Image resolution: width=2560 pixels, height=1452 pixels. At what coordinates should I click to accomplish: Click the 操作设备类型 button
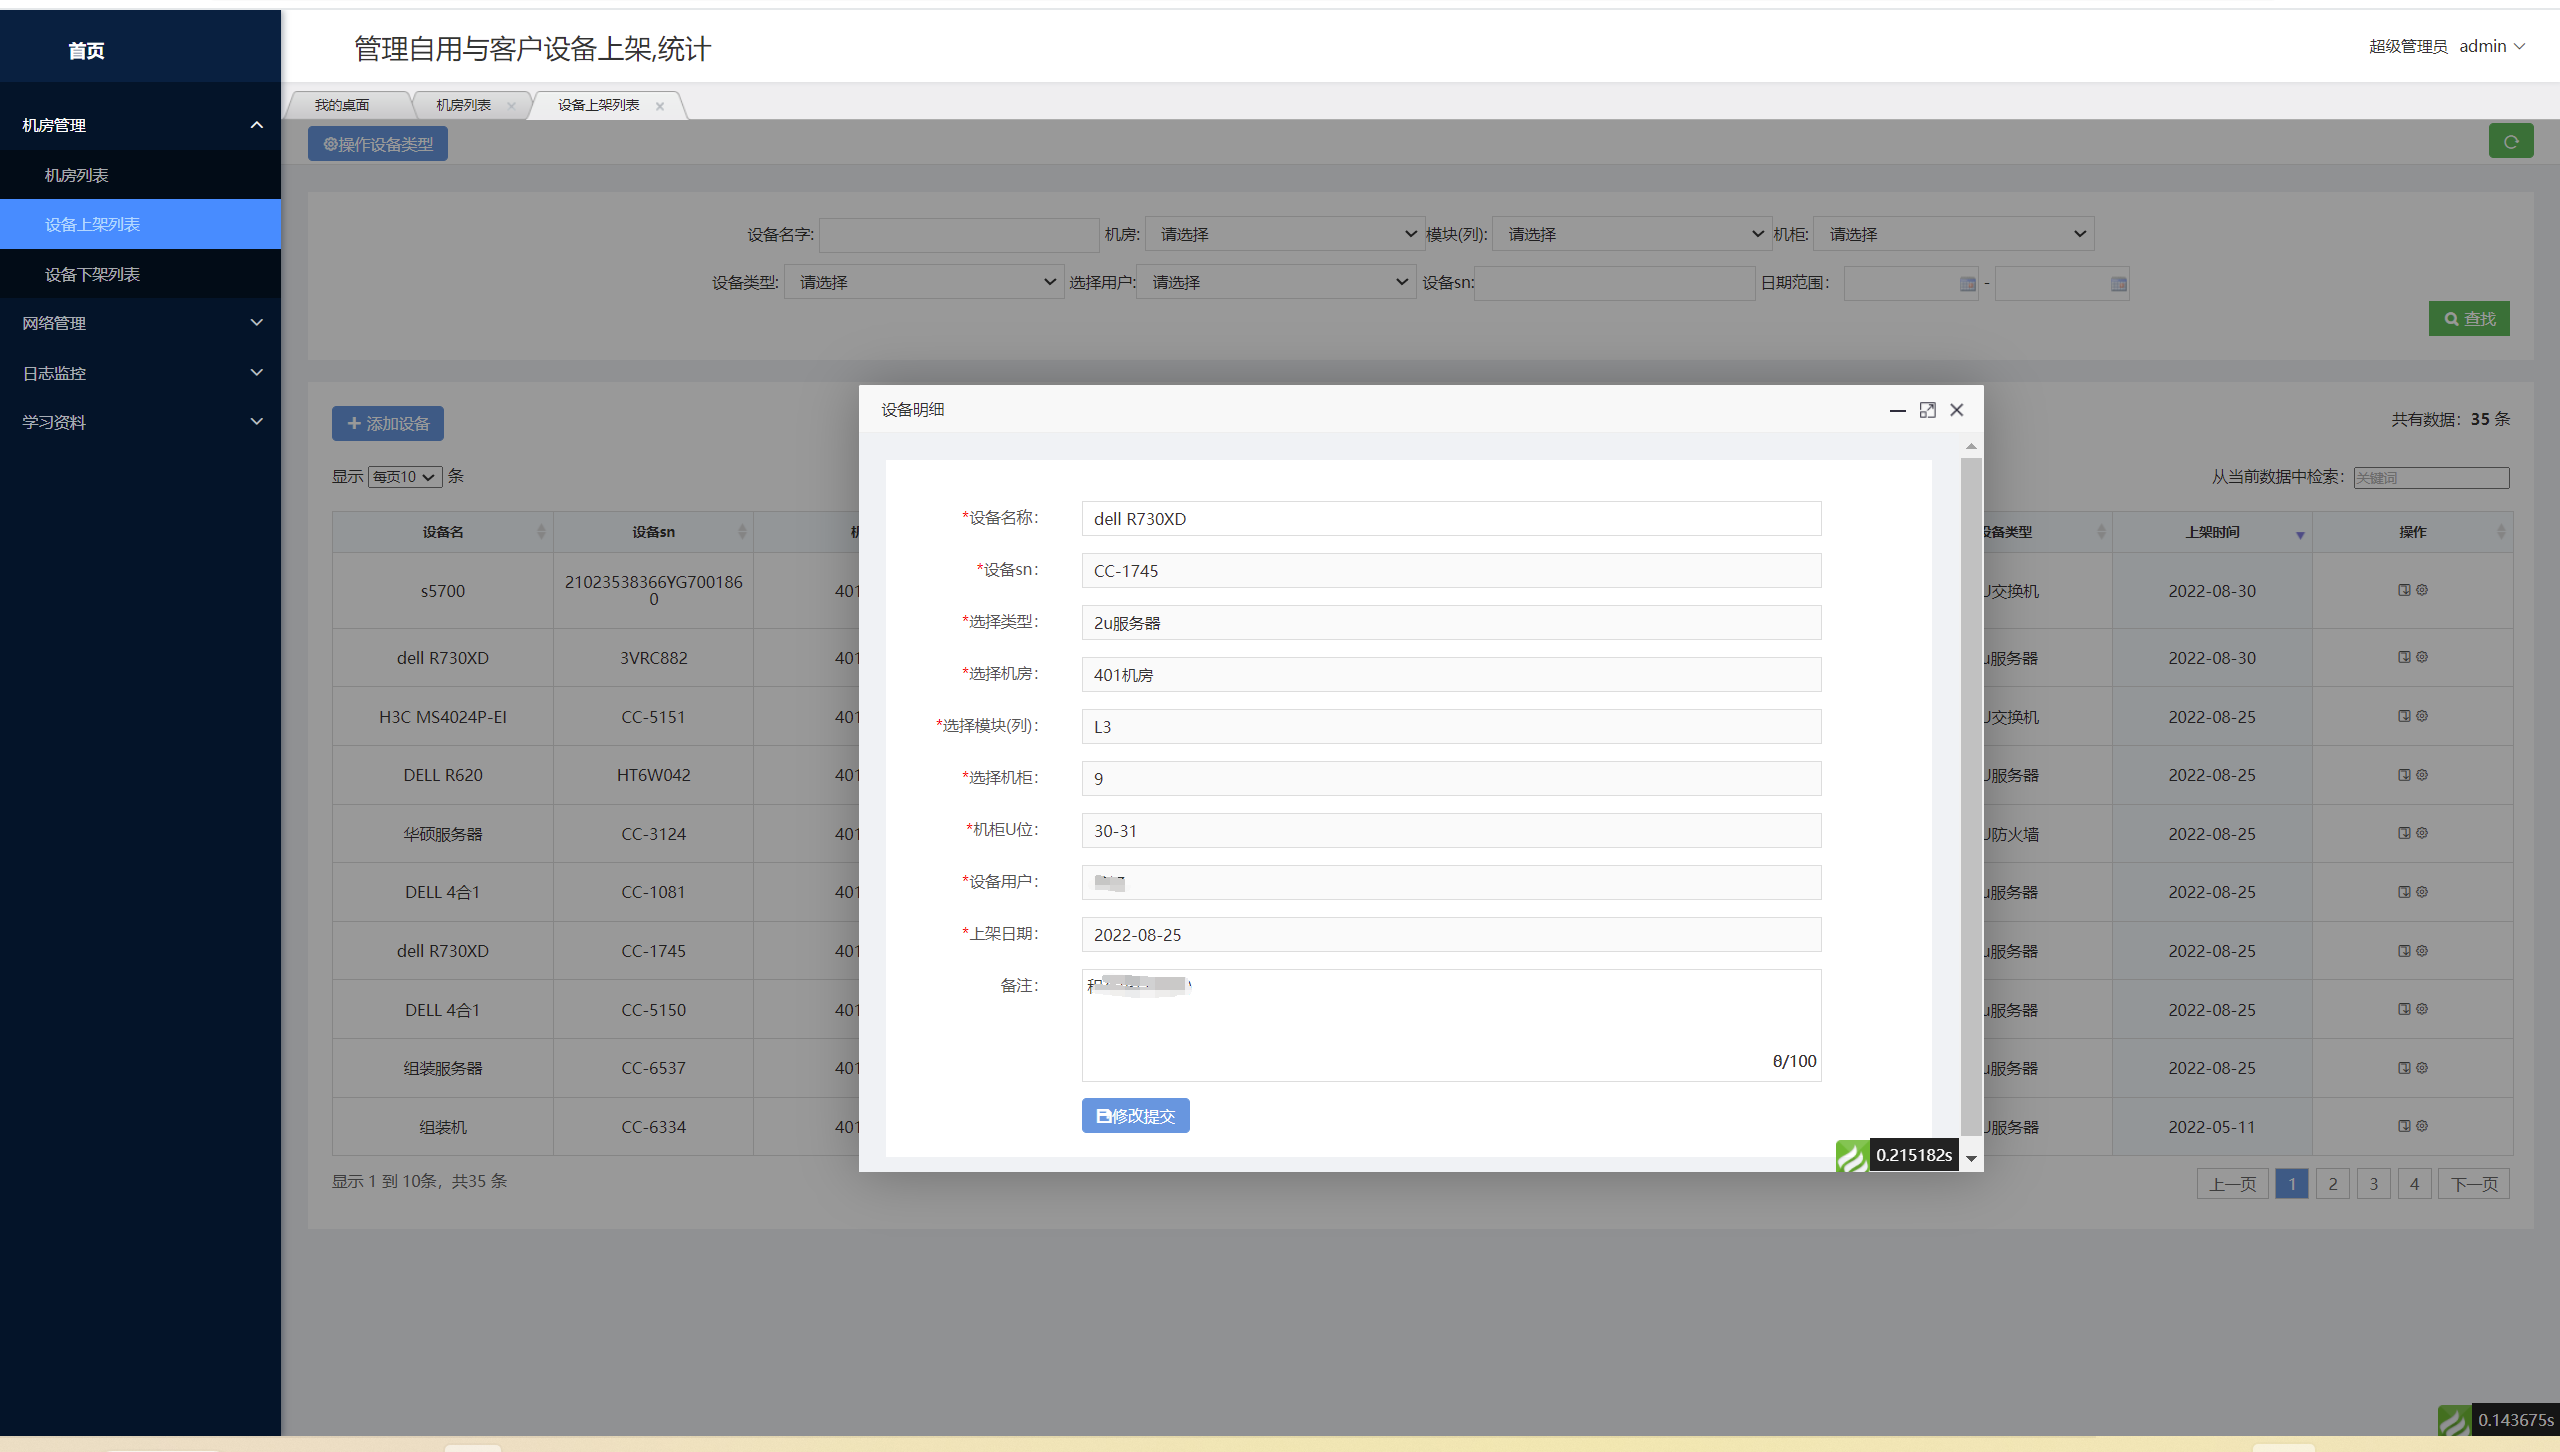pos(378,144)
